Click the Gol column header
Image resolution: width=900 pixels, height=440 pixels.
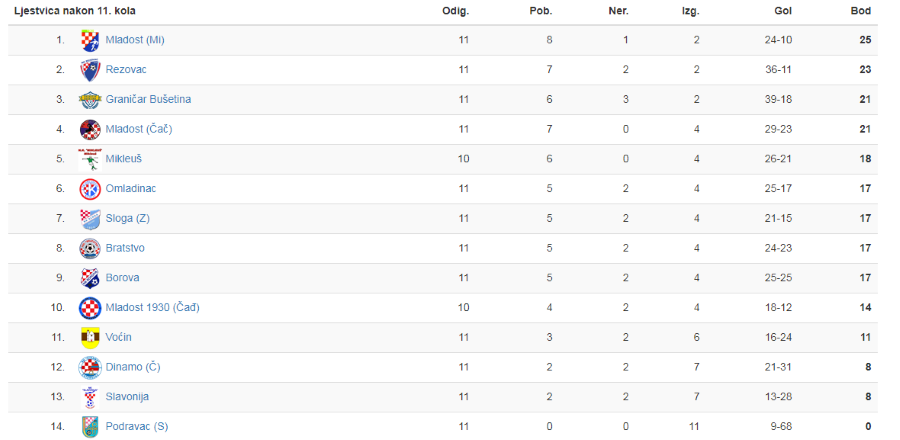click(x=783, y=11)
